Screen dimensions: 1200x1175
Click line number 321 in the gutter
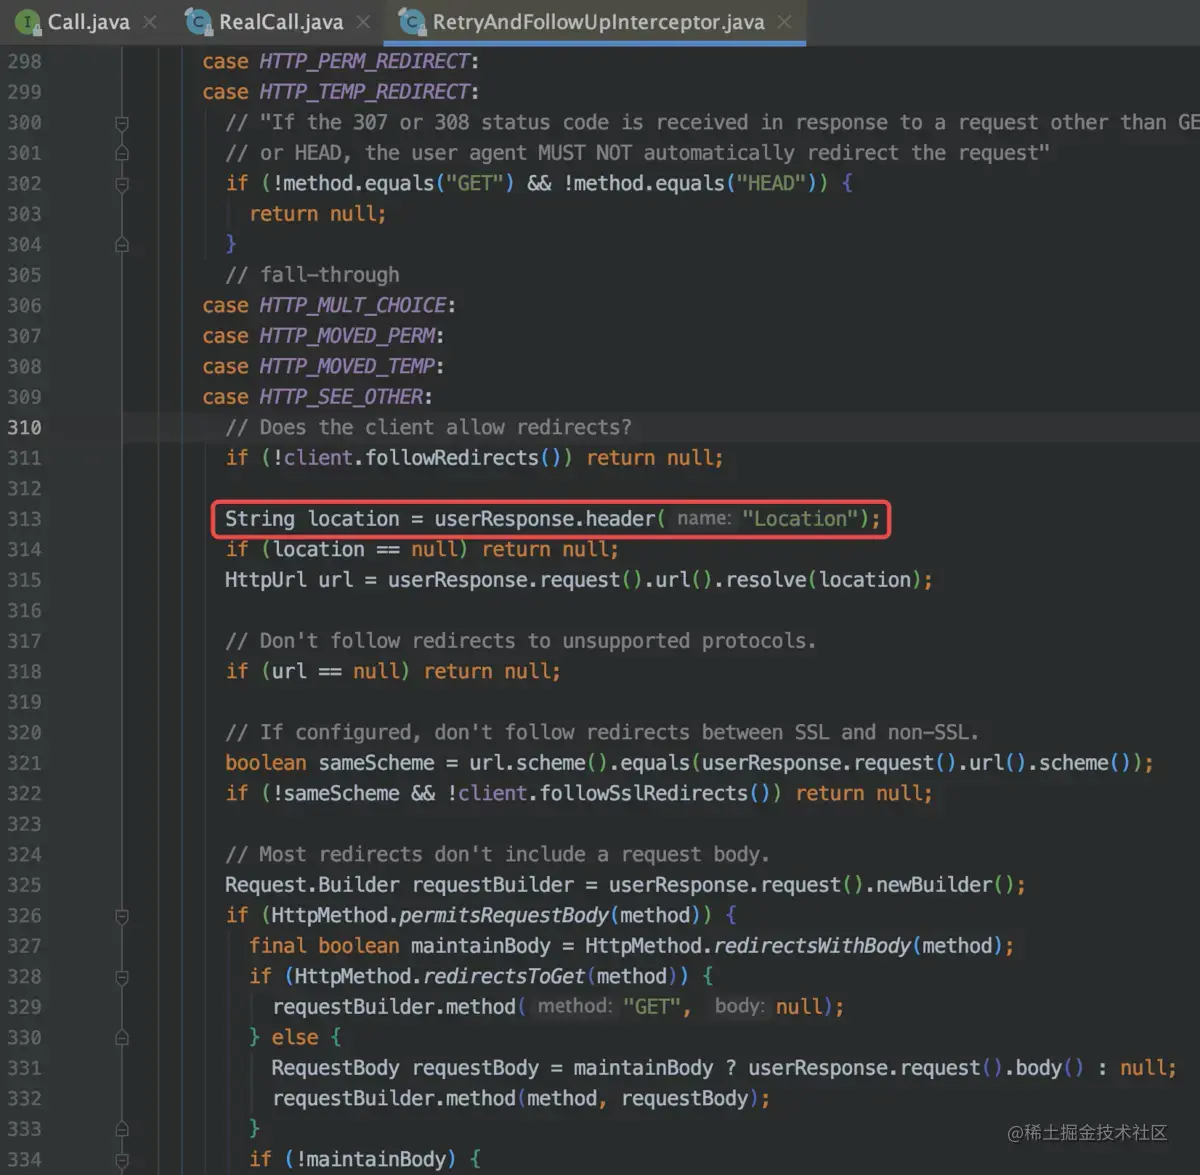click(x=25, y=763)
